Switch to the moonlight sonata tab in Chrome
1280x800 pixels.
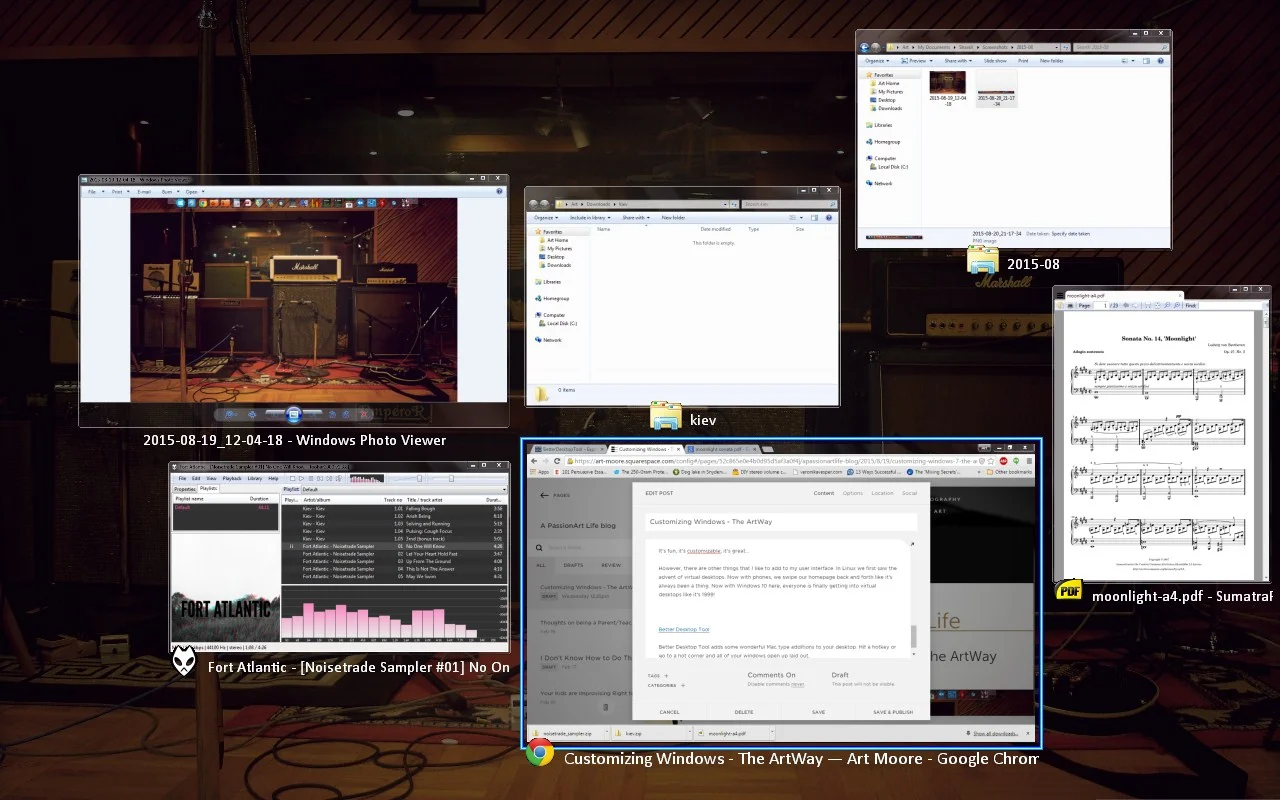721,450
